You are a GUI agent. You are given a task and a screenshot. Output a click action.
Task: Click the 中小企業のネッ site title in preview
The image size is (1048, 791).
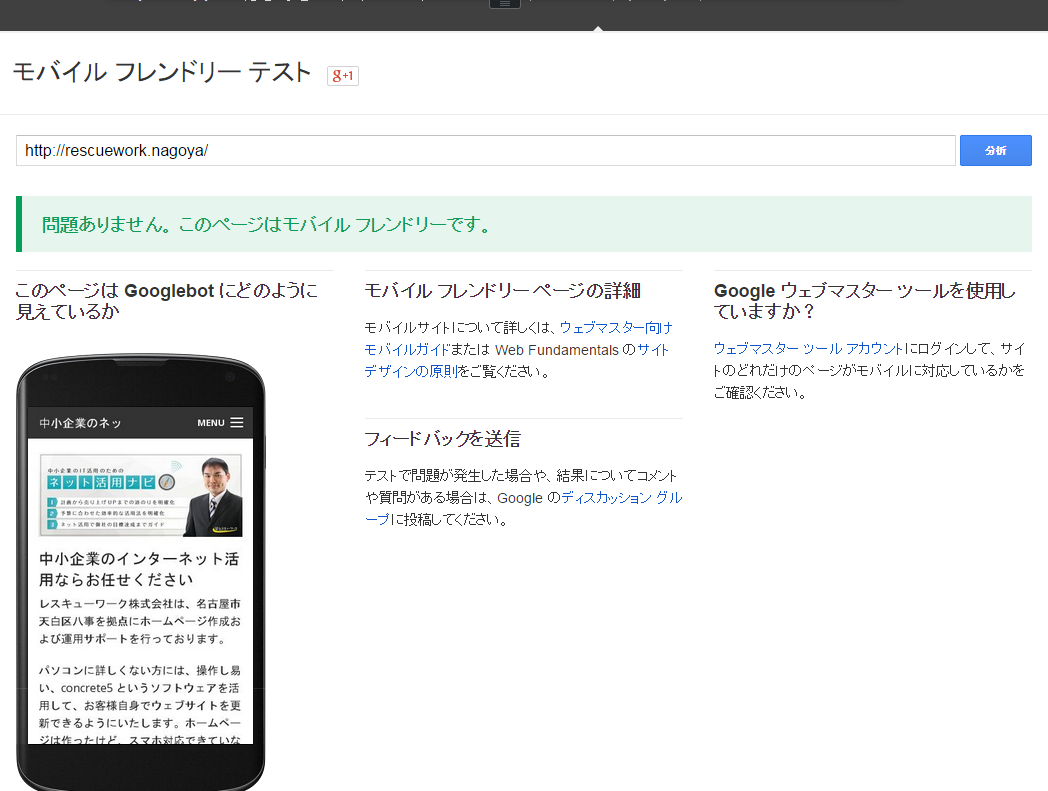pyautogui.click(x=80, y=423)
